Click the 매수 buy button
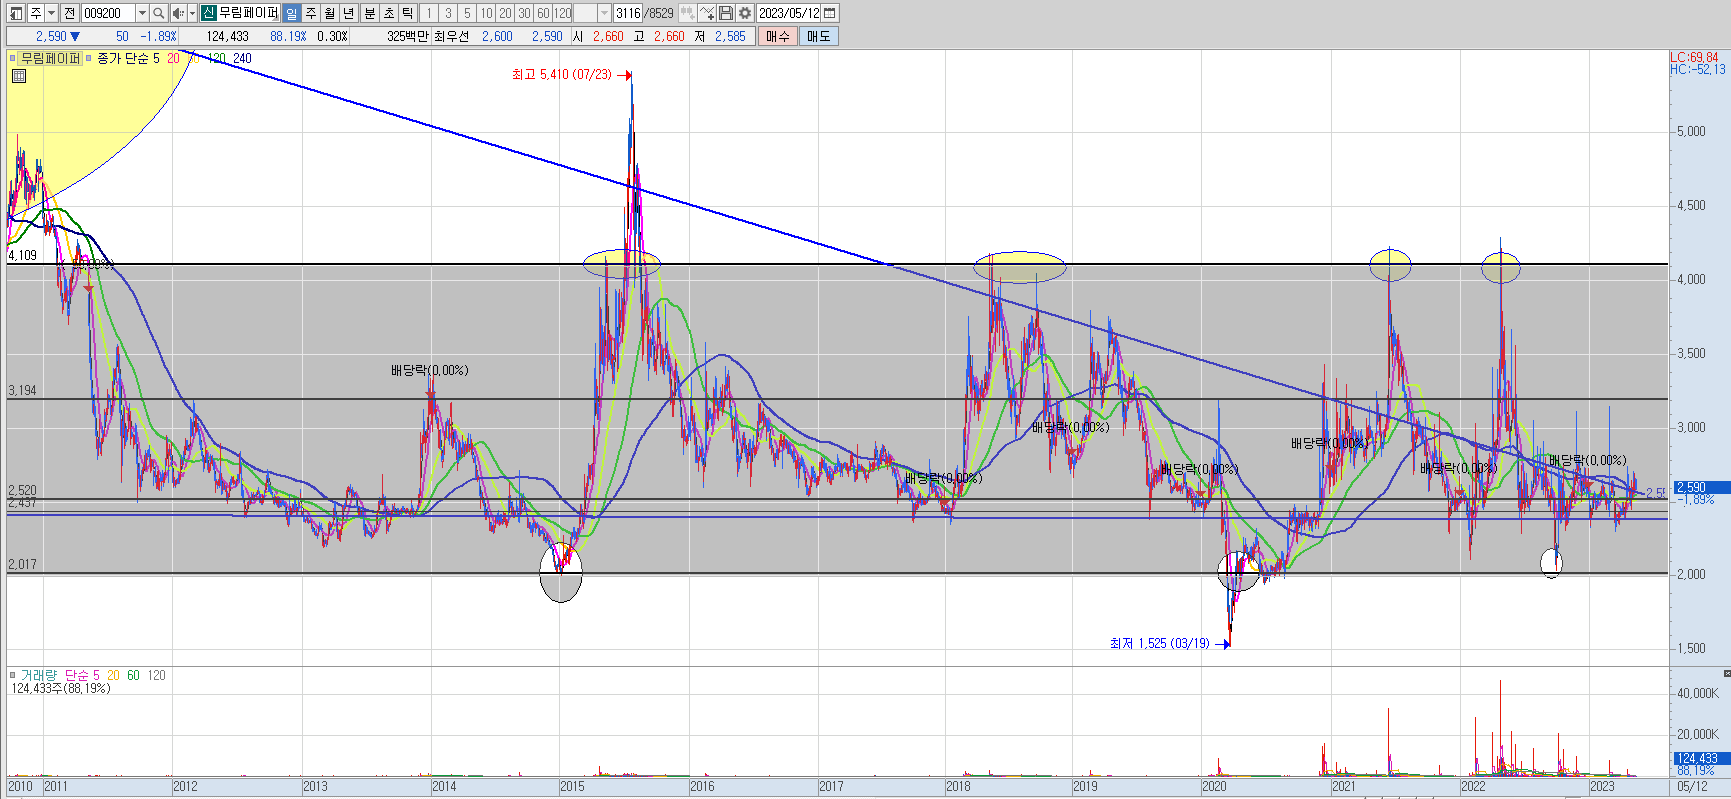This screenshot has width=1731, height=799. click(777, 36)
